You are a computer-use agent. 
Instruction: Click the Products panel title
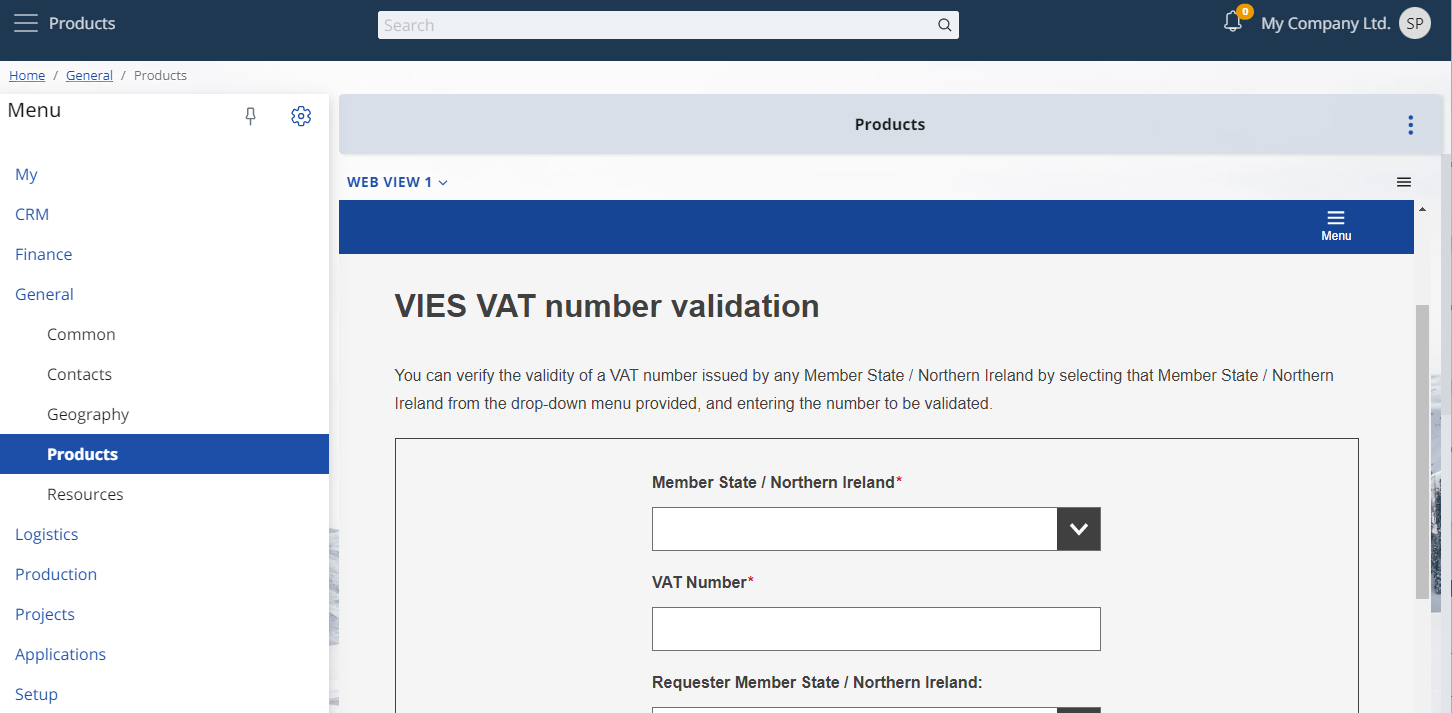click(890, 125)
